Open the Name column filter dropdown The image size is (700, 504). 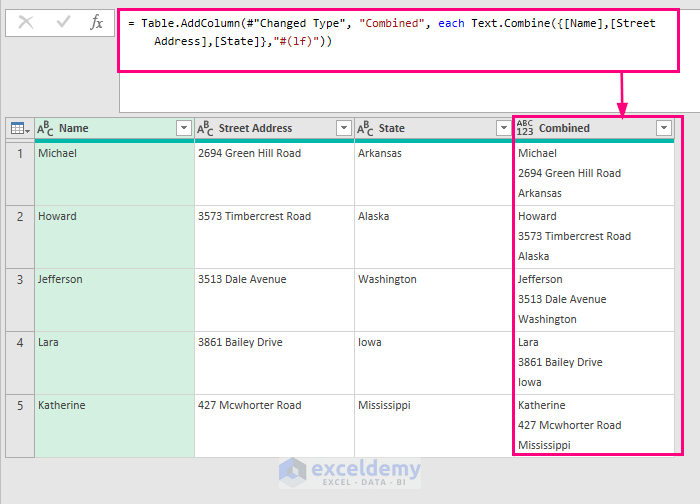[183, 128]
